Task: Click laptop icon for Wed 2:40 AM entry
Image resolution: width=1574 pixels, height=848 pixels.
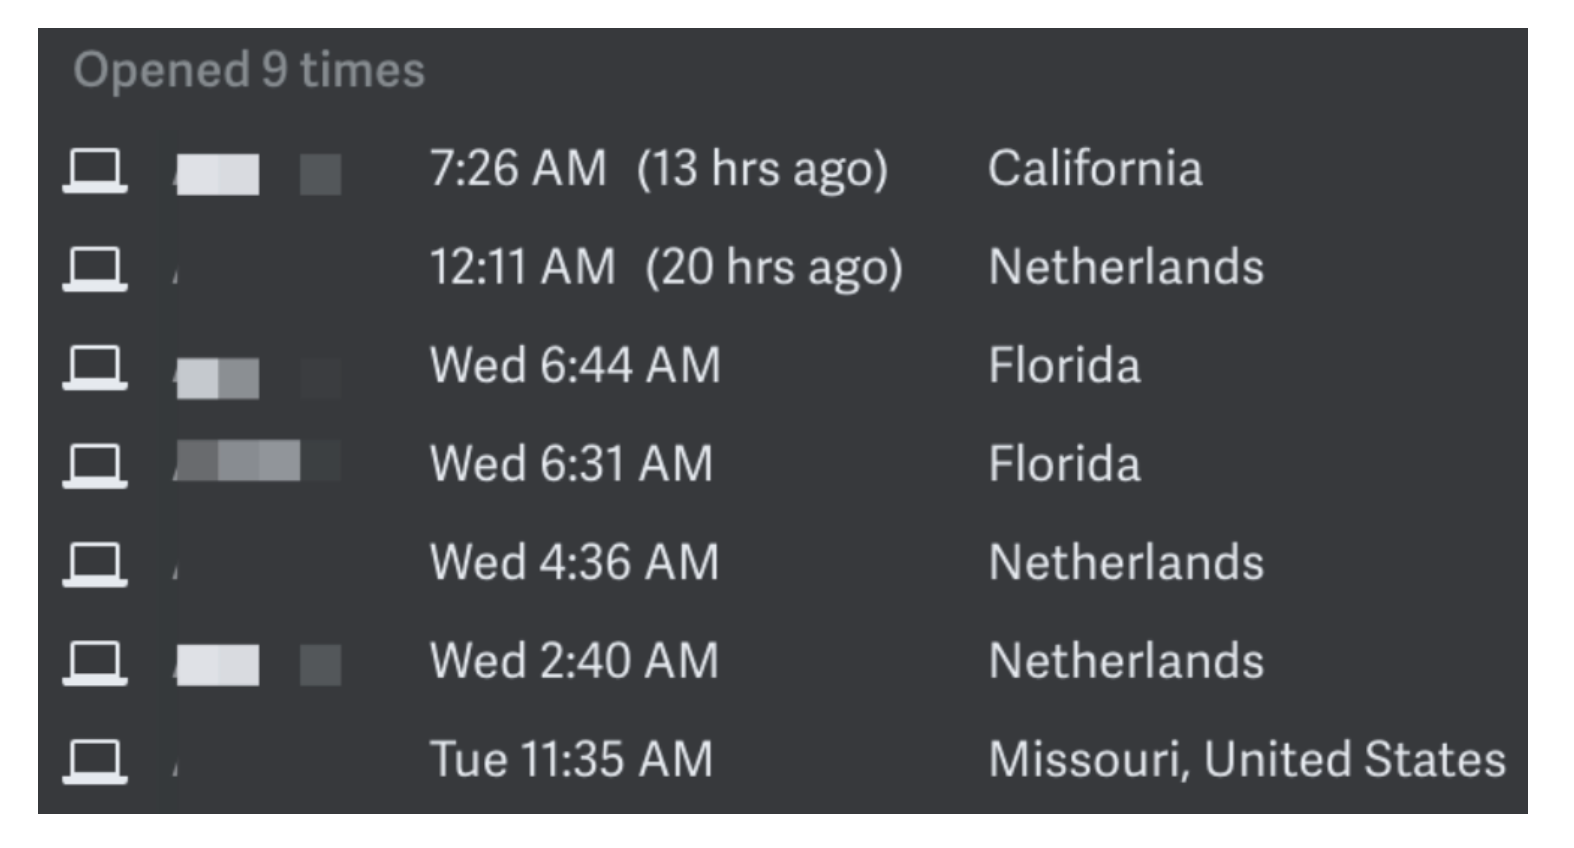Action: tap(95, 662)
